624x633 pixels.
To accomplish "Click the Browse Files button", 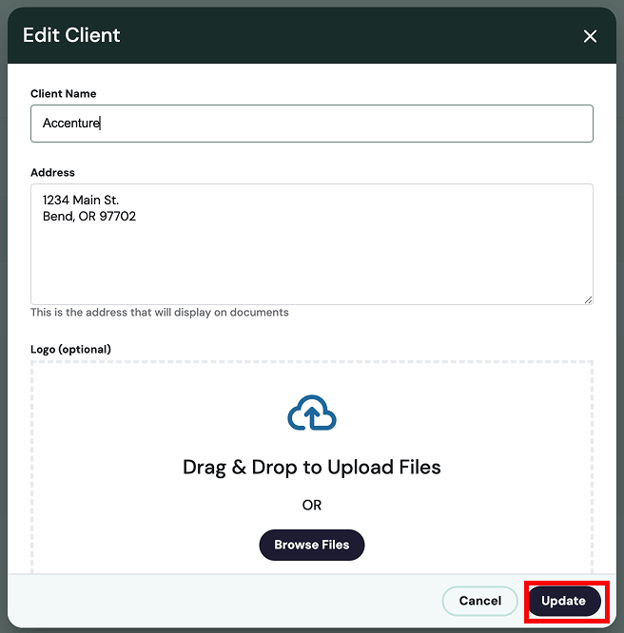I will pyautogui.click(x=312, y=545).
